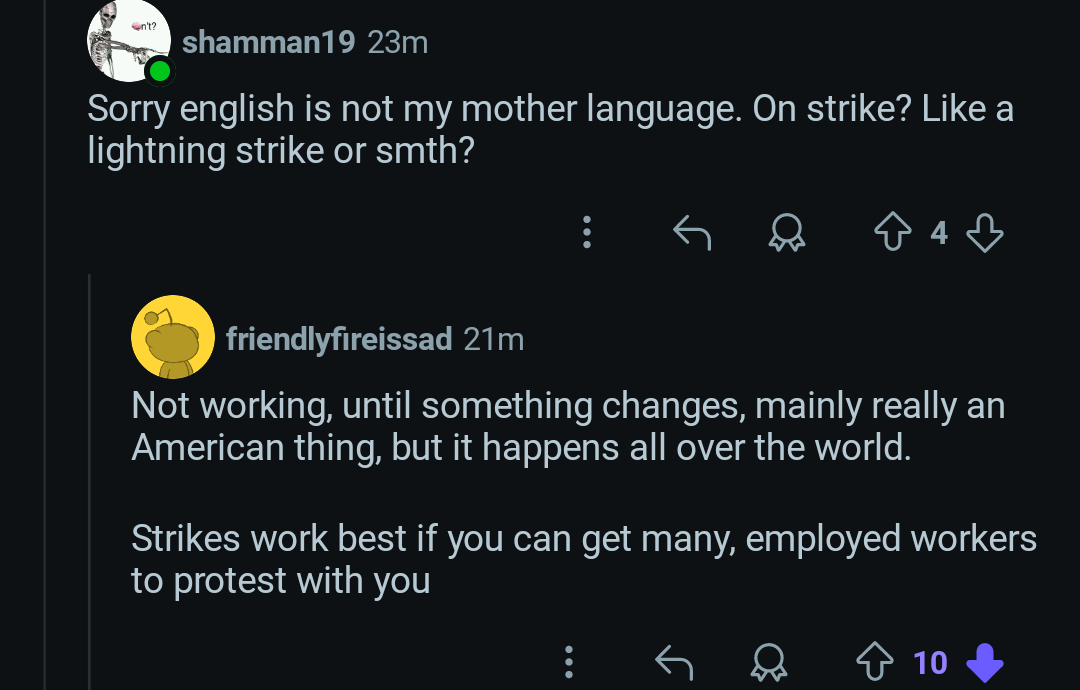Open the overflow menu on shamman19's comment

[x=587, y=233]
